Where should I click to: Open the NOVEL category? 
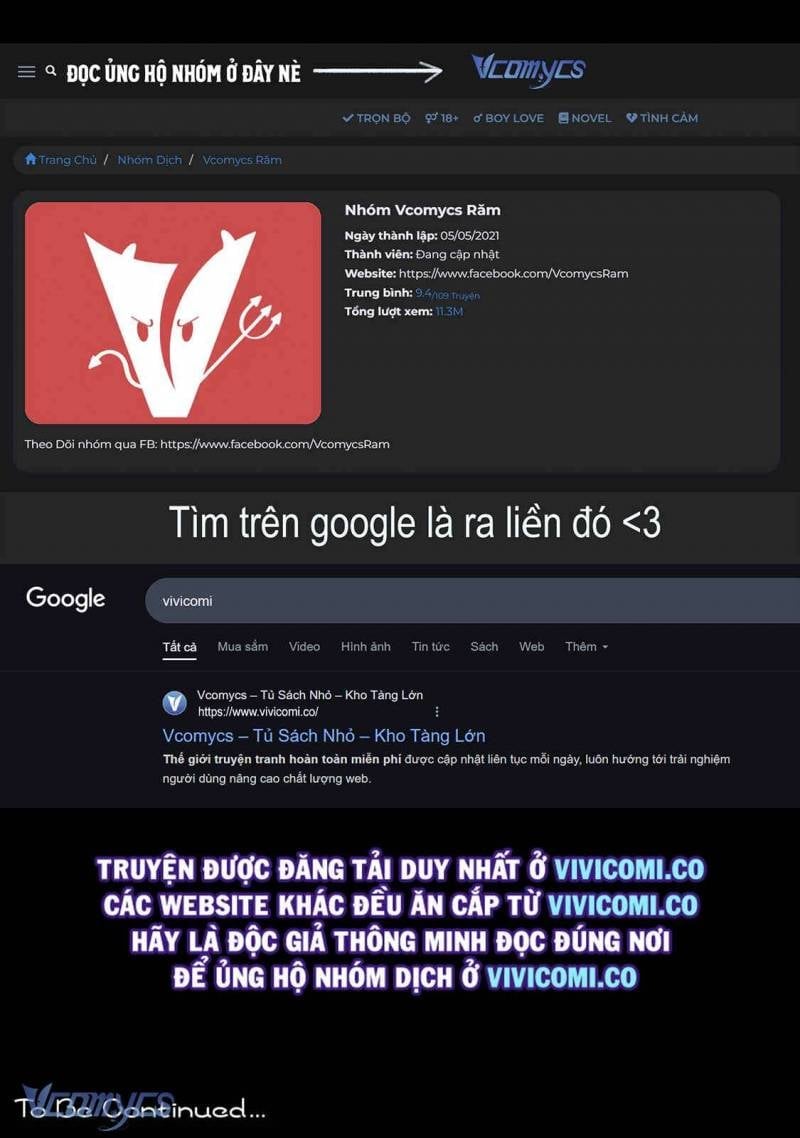point(584,118)
